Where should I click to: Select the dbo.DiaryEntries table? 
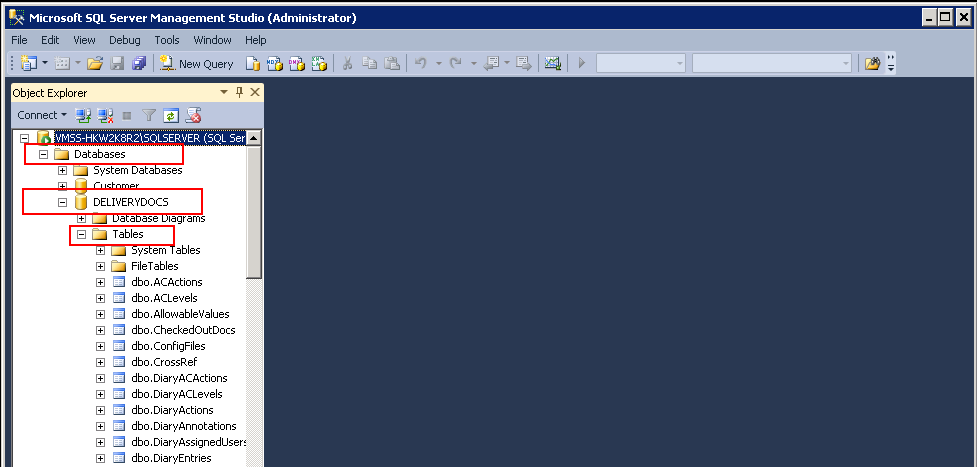click(x=171, y=458)
